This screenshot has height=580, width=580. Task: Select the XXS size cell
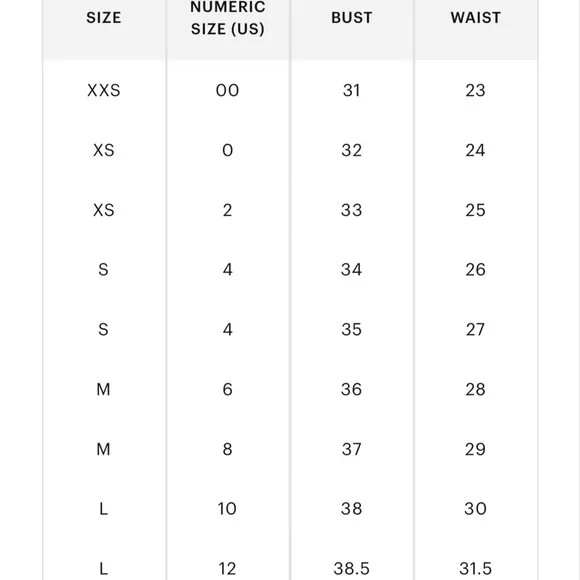click(104, 90)
